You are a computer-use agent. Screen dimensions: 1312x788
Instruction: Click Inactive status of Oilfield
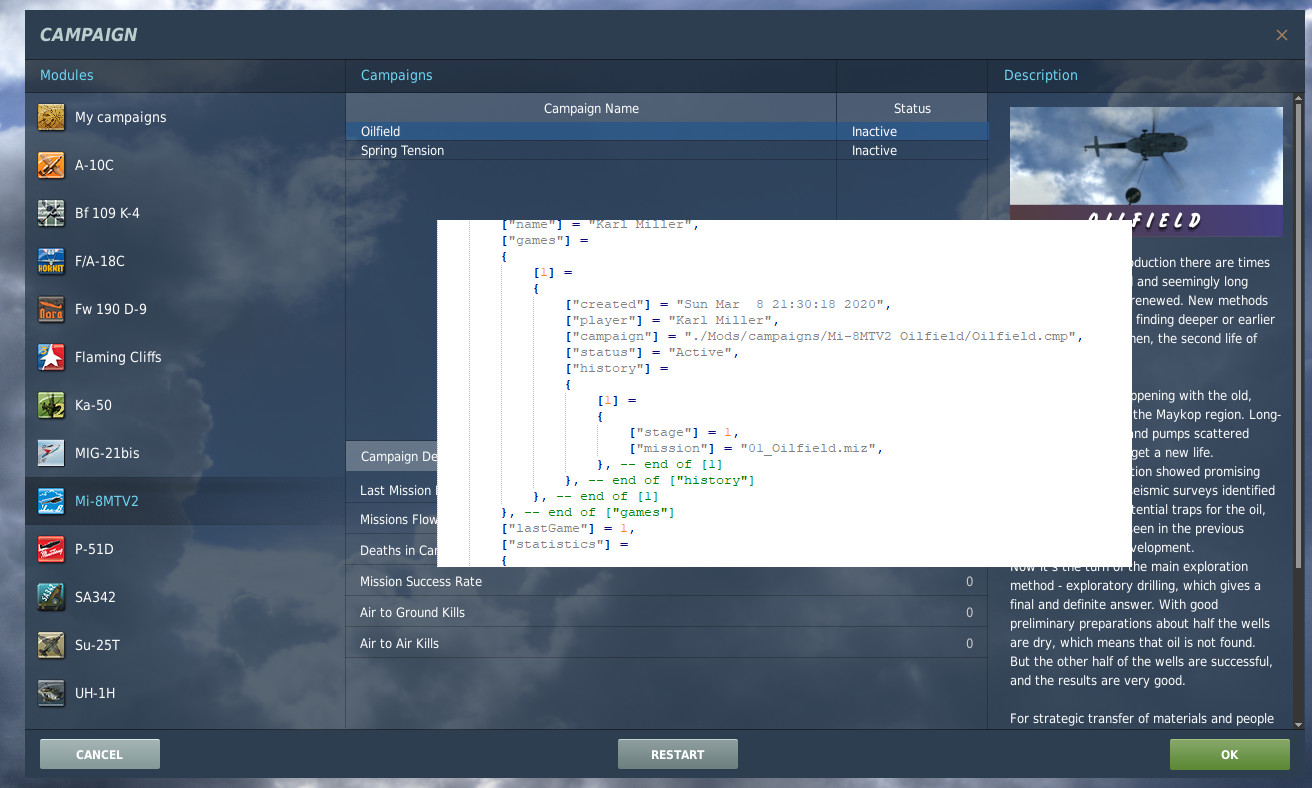click(874, 131)
